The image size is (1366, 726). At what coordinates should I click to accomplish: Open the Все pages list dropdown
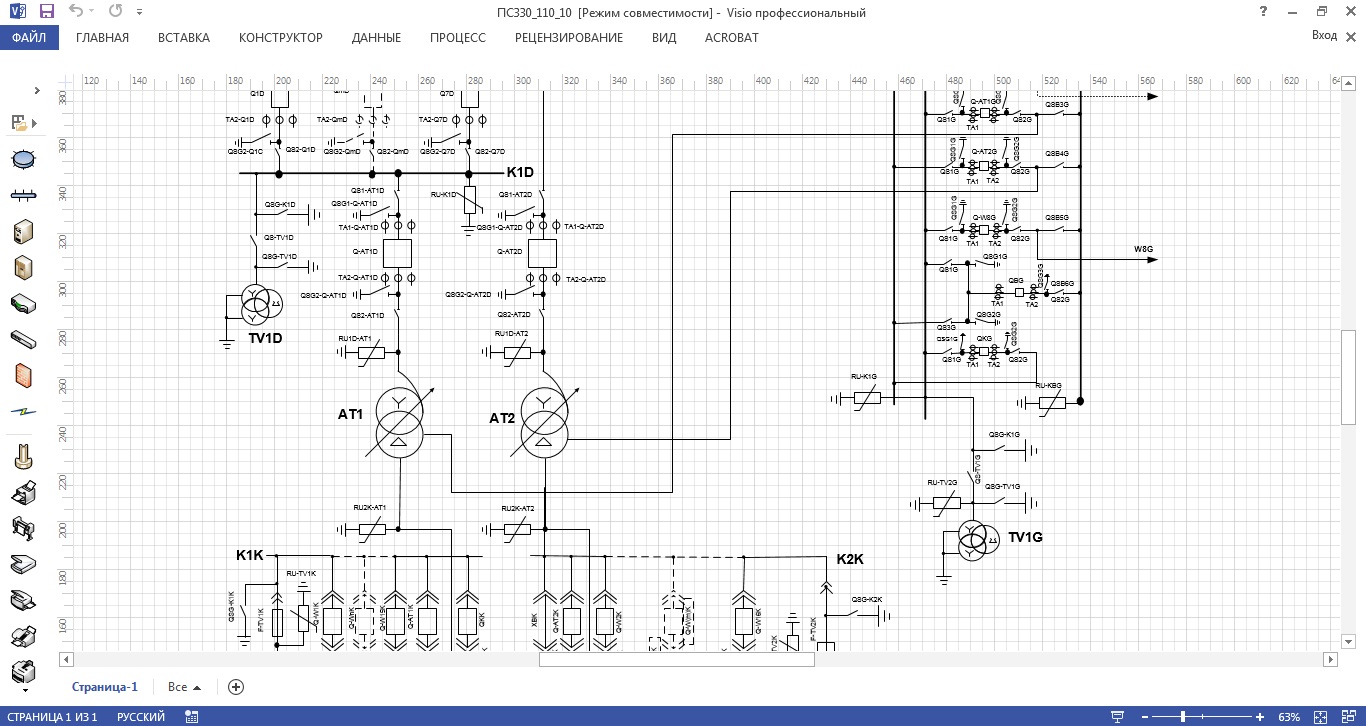point(184,687)
